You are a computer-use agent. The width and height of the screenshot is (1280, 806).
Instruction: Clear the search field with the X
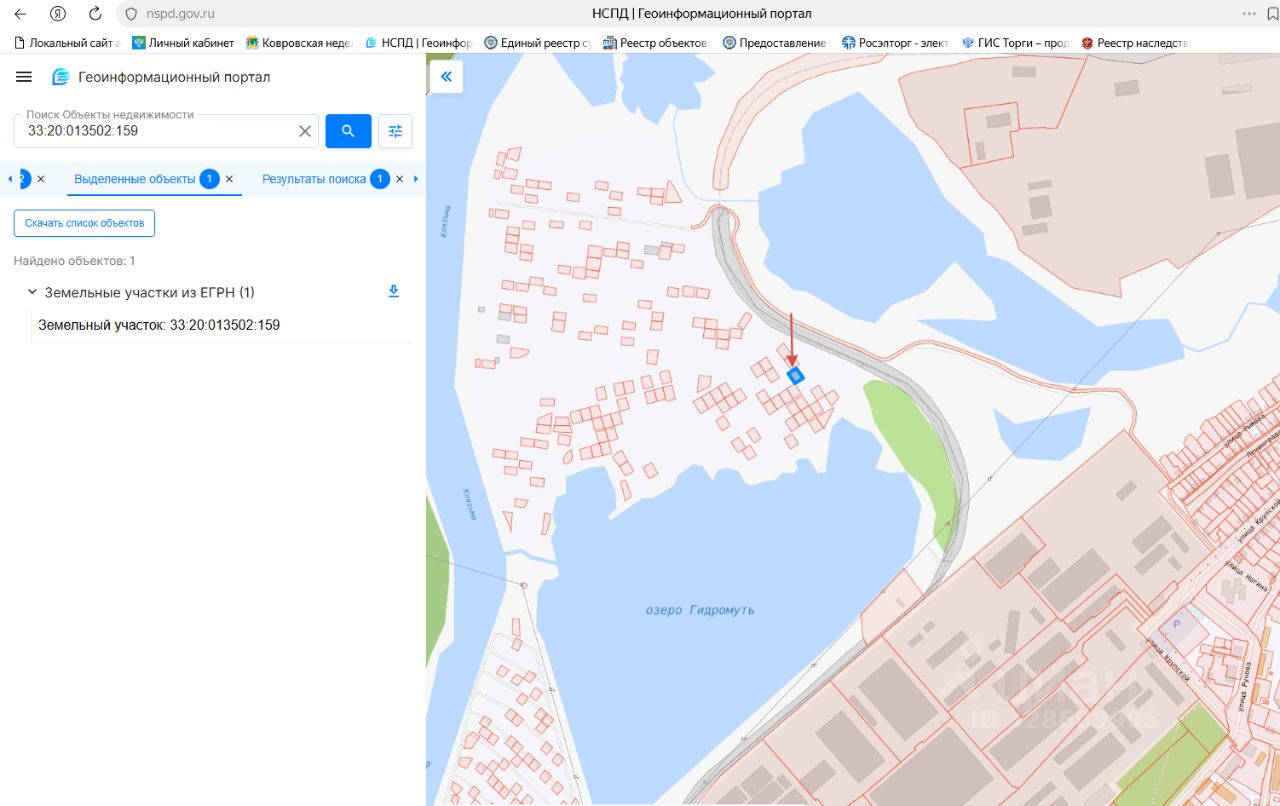tap(305, 131)
